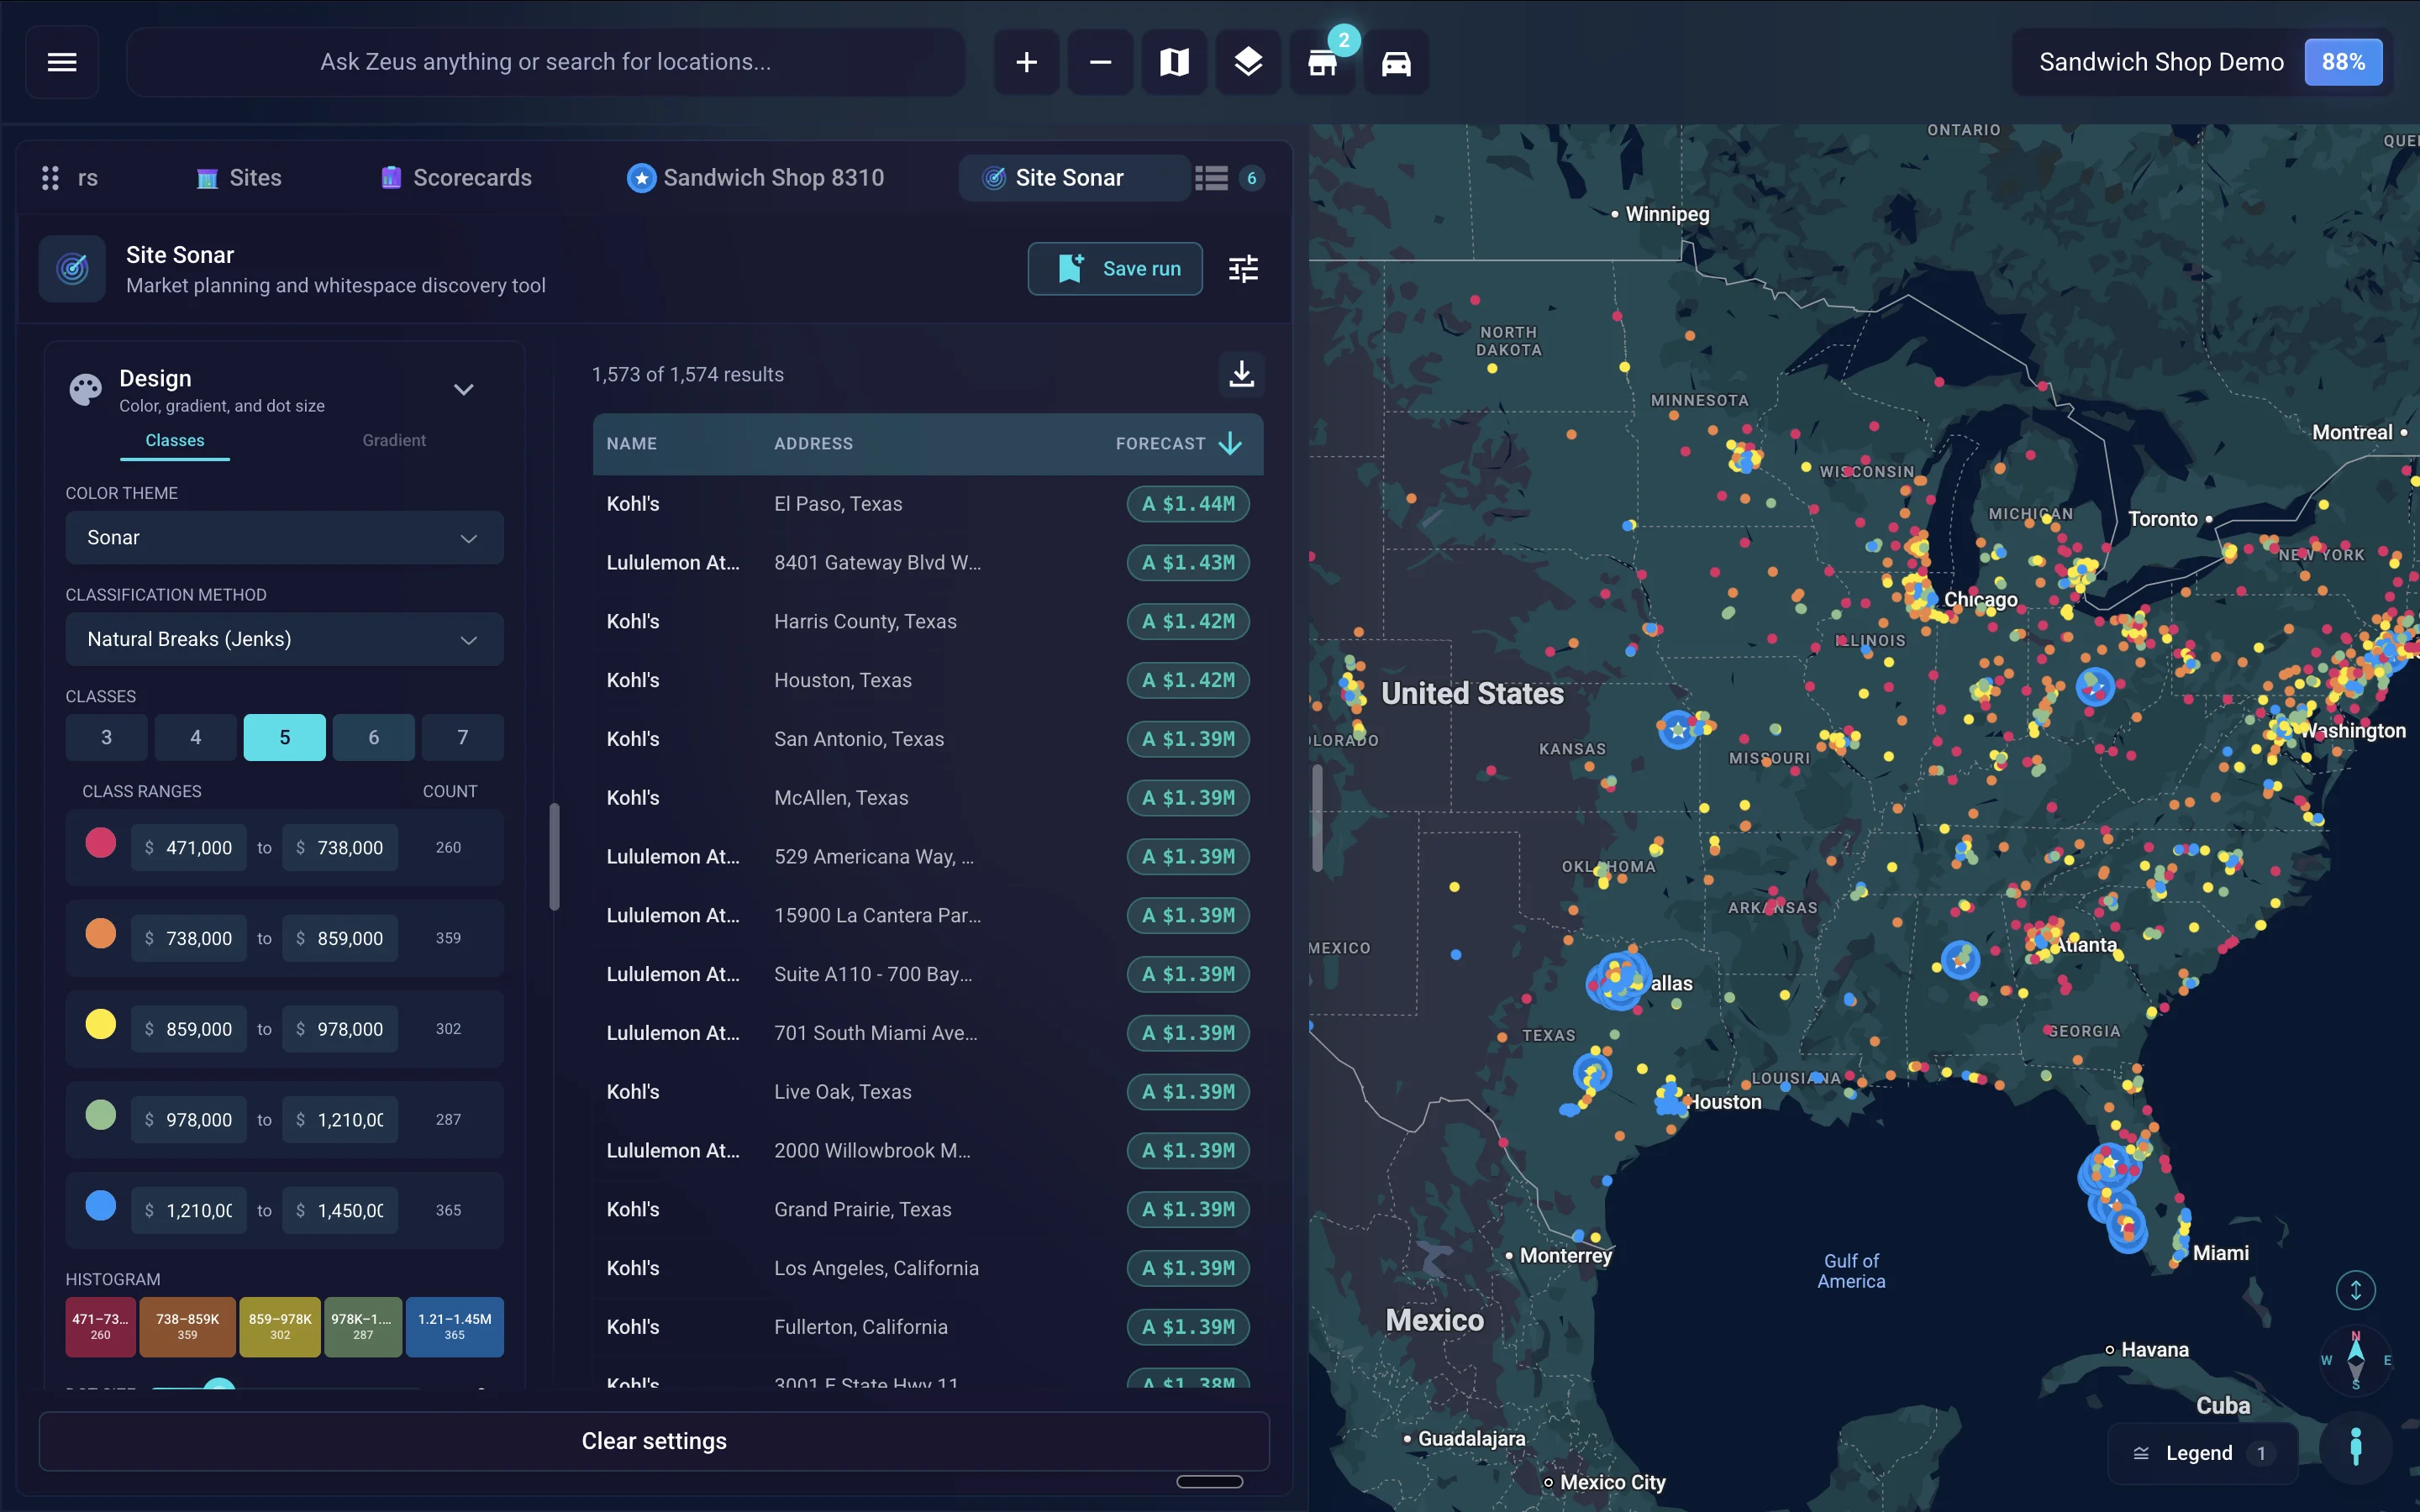Viewport: 2420px width, 1512px height.
Task: Click the 88% score badge
Action: 2343,62
